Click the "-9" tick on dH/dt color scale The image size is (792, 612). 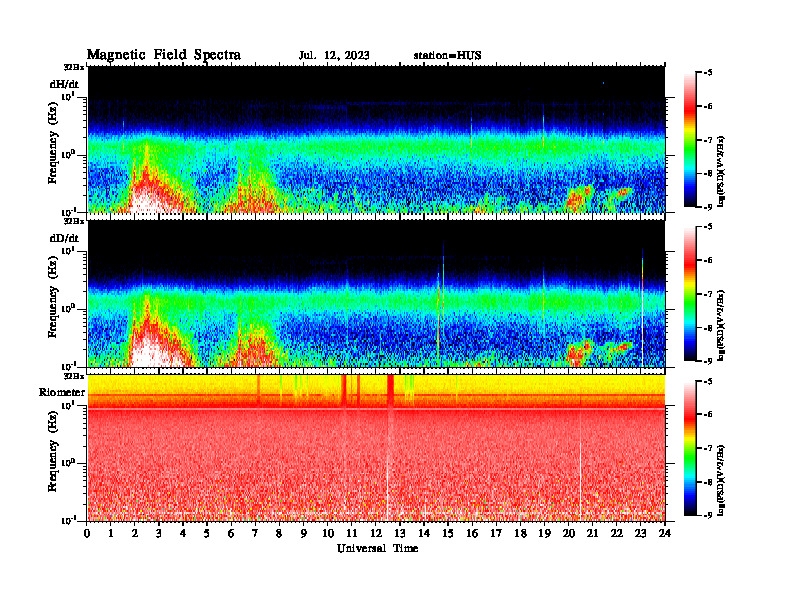click(x=708, y=207)
